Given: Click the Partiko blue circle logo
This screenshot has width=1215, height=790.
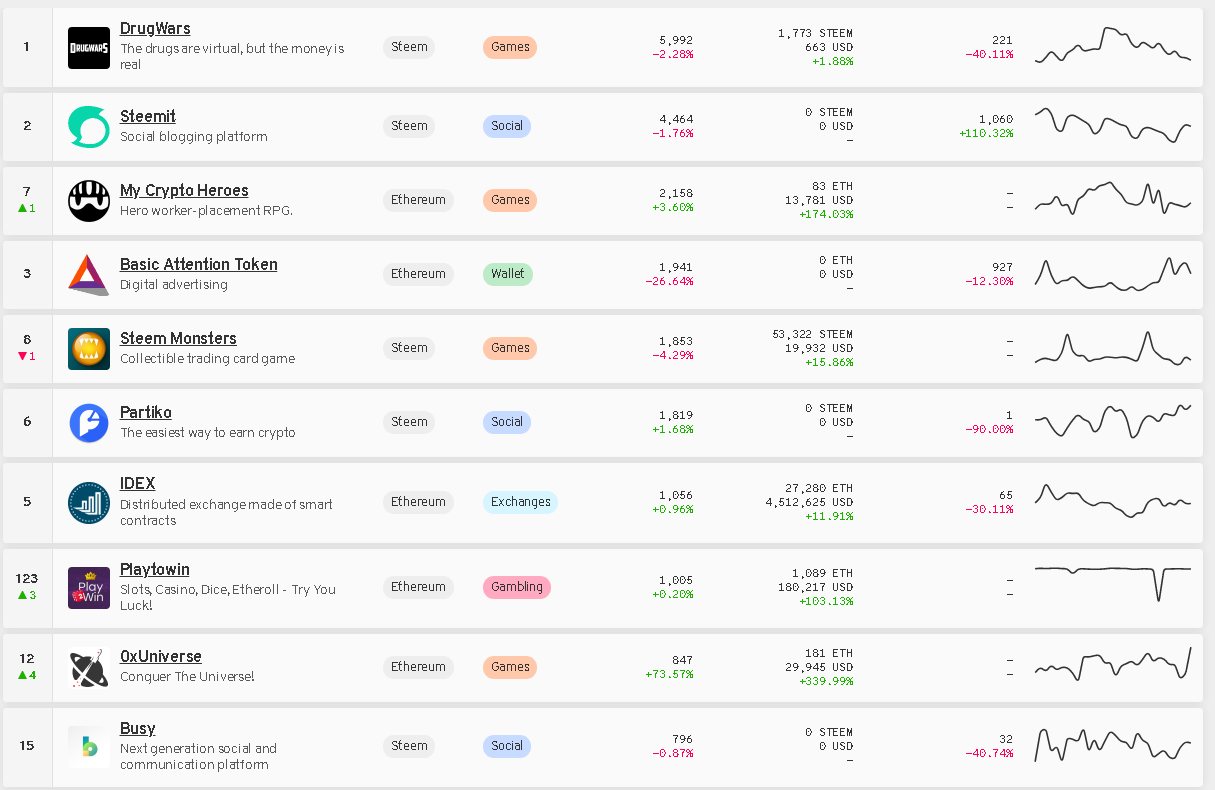Looking at the screenshot, I should 89,423.
